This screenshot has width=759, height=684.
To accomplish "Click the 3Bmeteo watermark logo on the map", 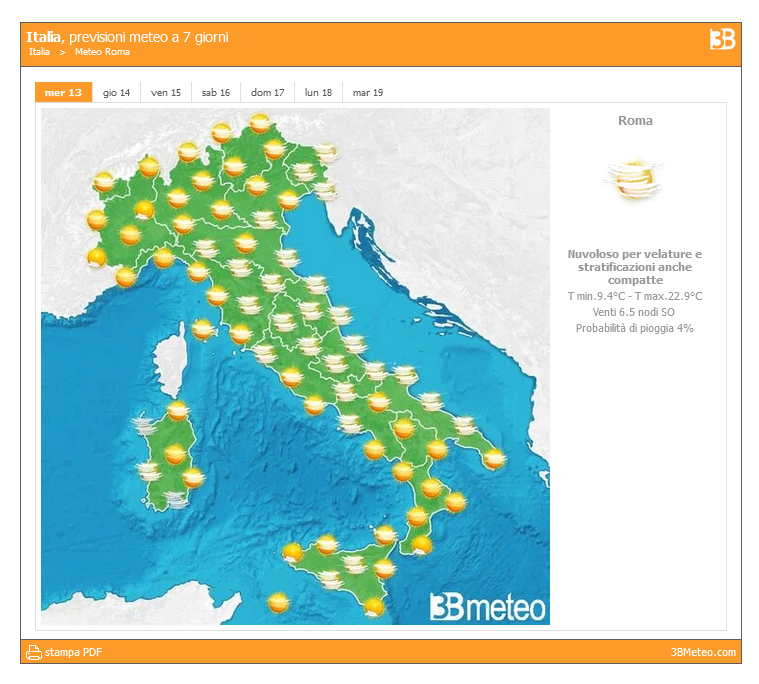I will point(488,606).
